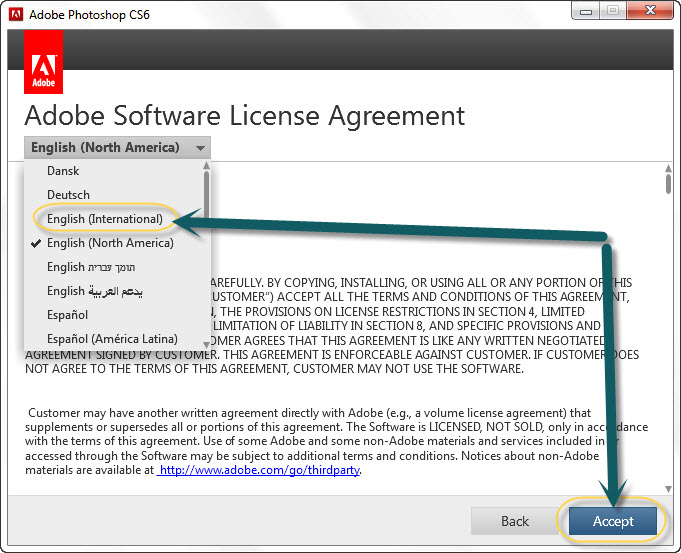This screenshot has height=553, width=681.
Task: Click the license text scroll-up arrow
Action: pos(668,168)
